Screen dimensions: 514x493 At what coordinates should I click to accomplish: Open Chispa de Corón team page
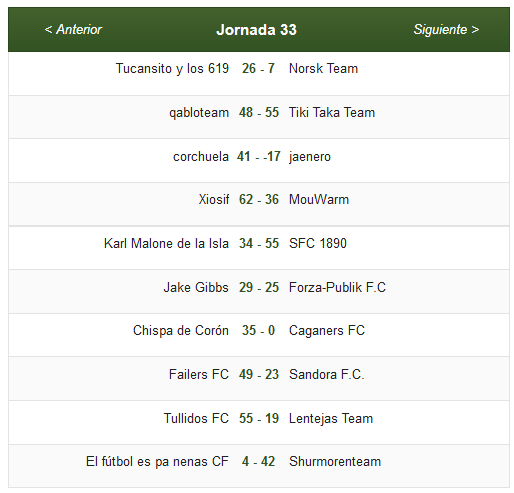(x=181, y=331)
